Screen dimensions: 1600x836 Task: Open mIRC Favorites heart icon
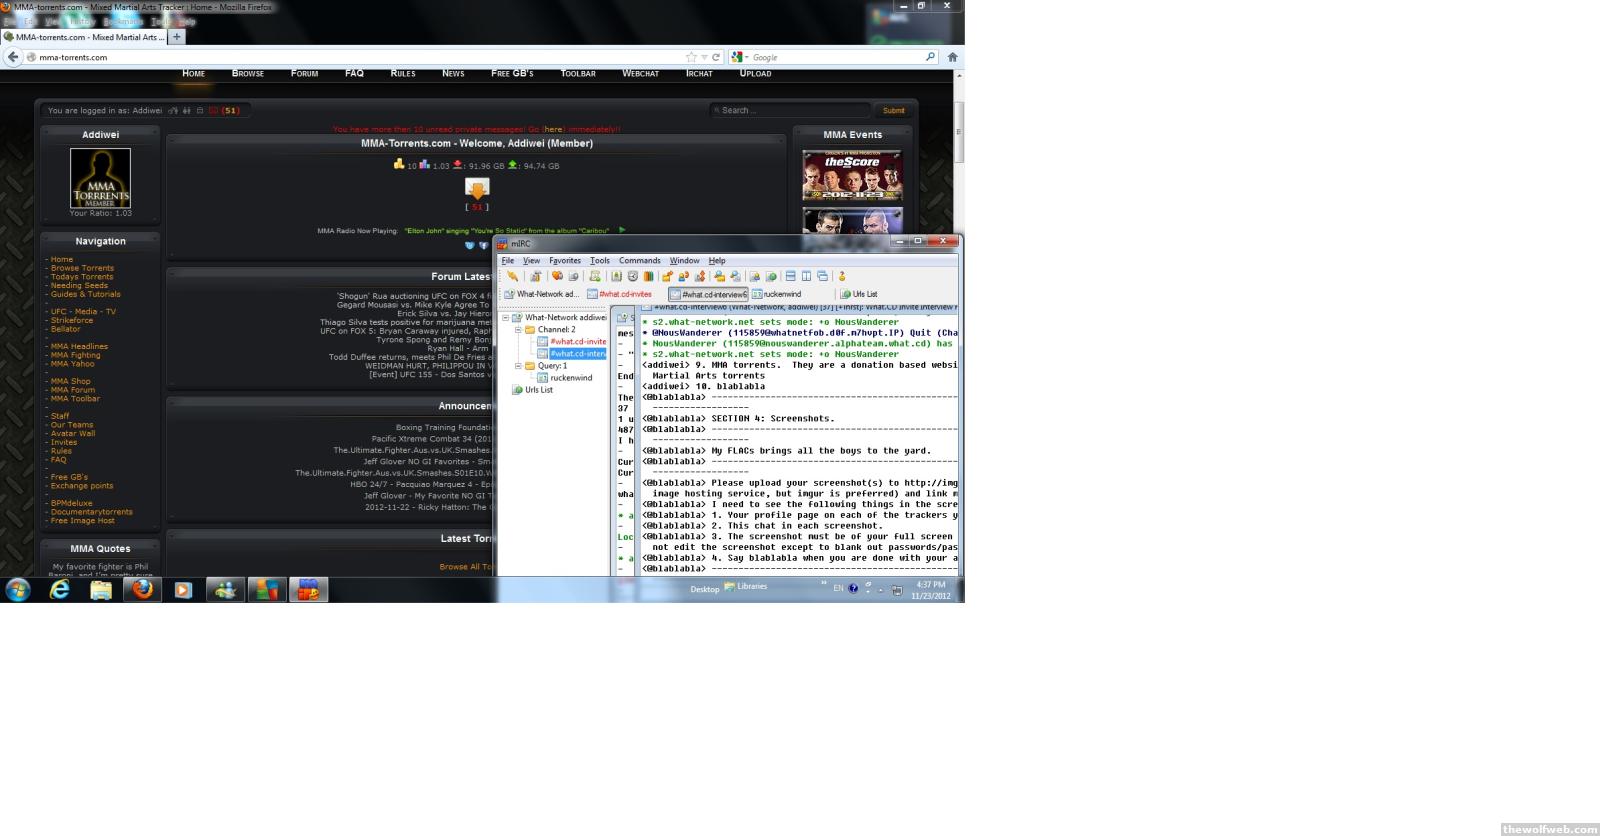click(x=557, y=277)
